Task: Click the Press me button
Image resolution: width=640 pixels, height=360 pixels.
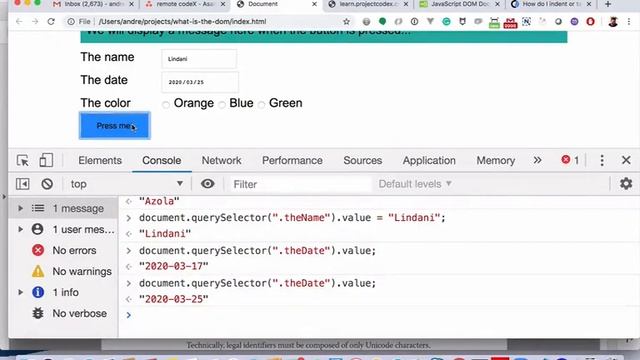Action: click(x=115, y=126)
